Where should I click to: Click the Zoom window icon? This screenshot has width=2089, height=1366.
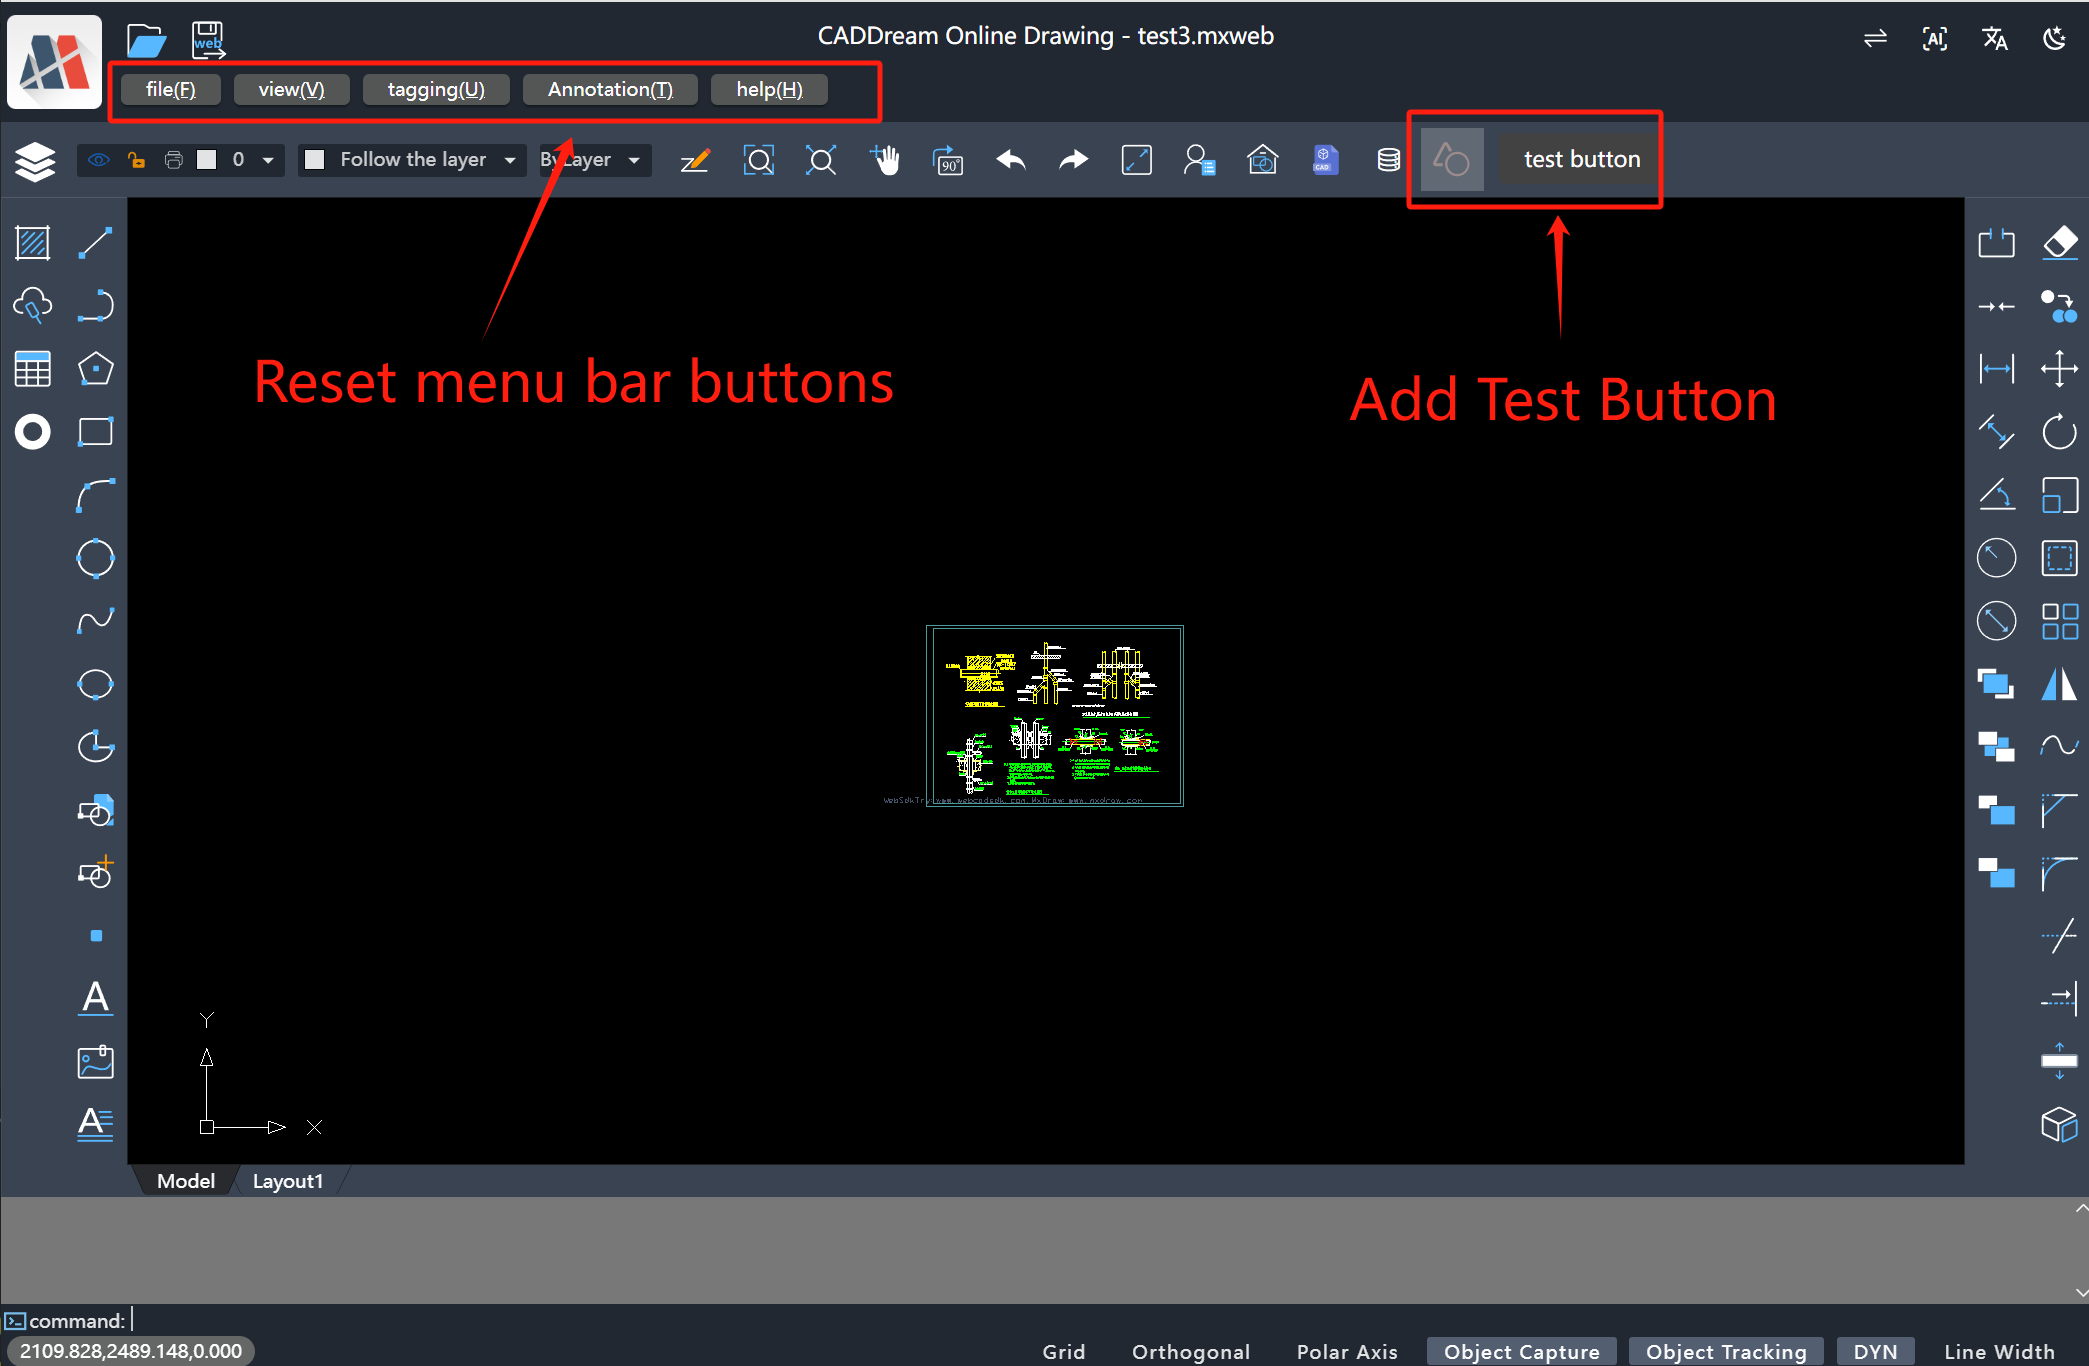pyautogui.click(x=759, y=160)
